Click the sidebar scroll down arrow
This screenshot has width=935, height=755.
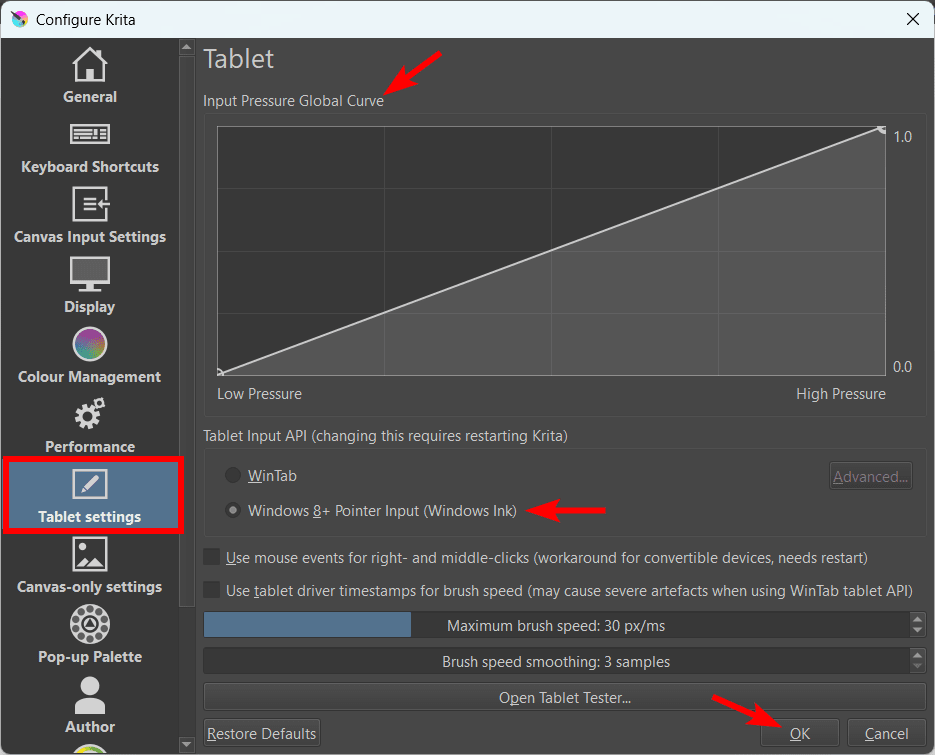coord(187,744)
